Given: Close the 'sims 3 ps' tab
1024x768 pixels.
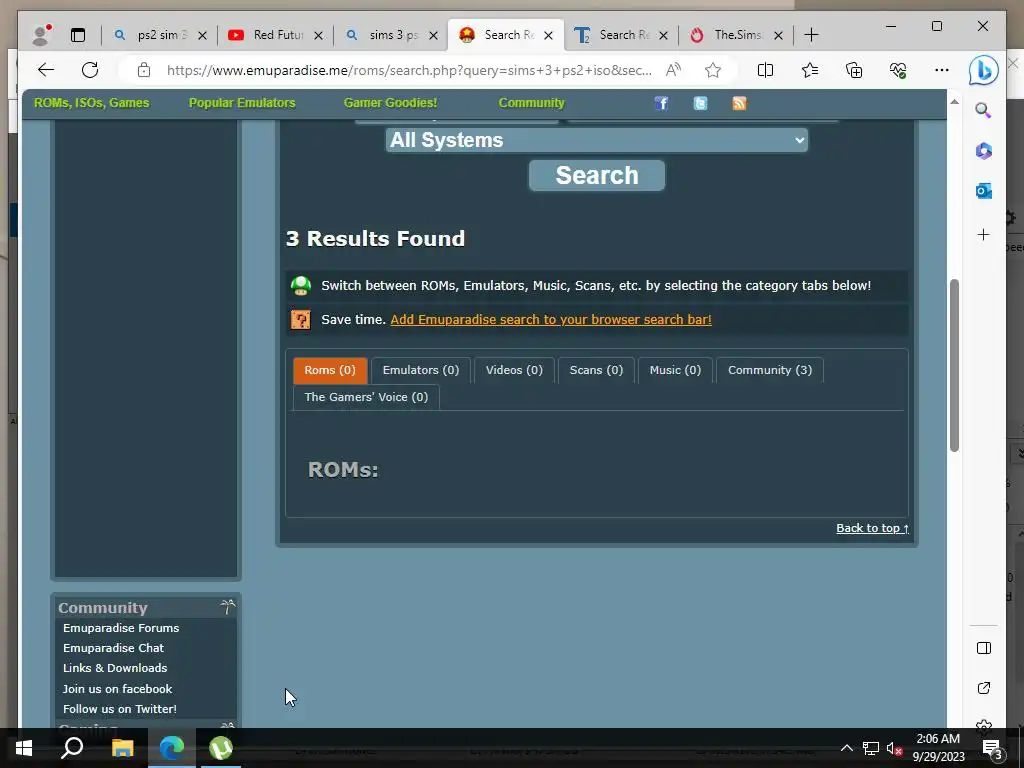Looking at the screenshot, I should click(x=433, y=35).
